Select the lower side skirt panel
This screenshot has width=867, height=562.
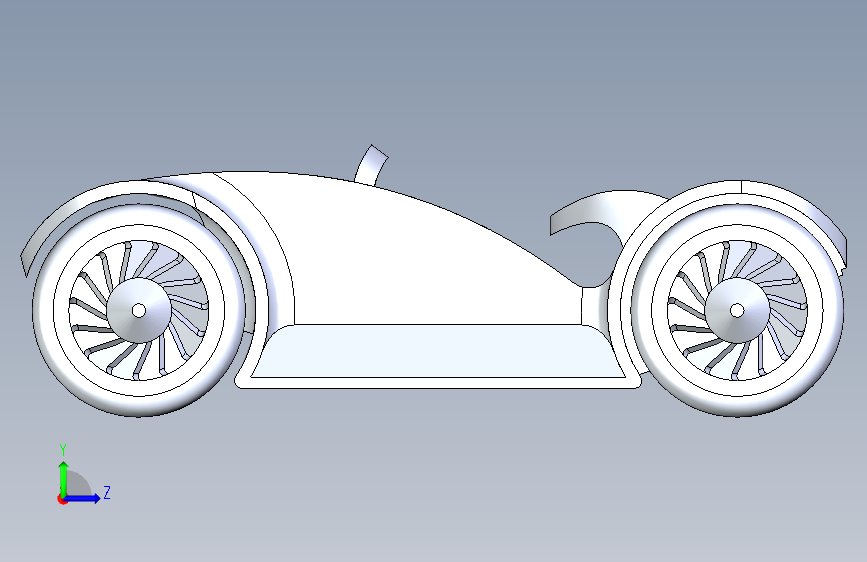point(437,352)
